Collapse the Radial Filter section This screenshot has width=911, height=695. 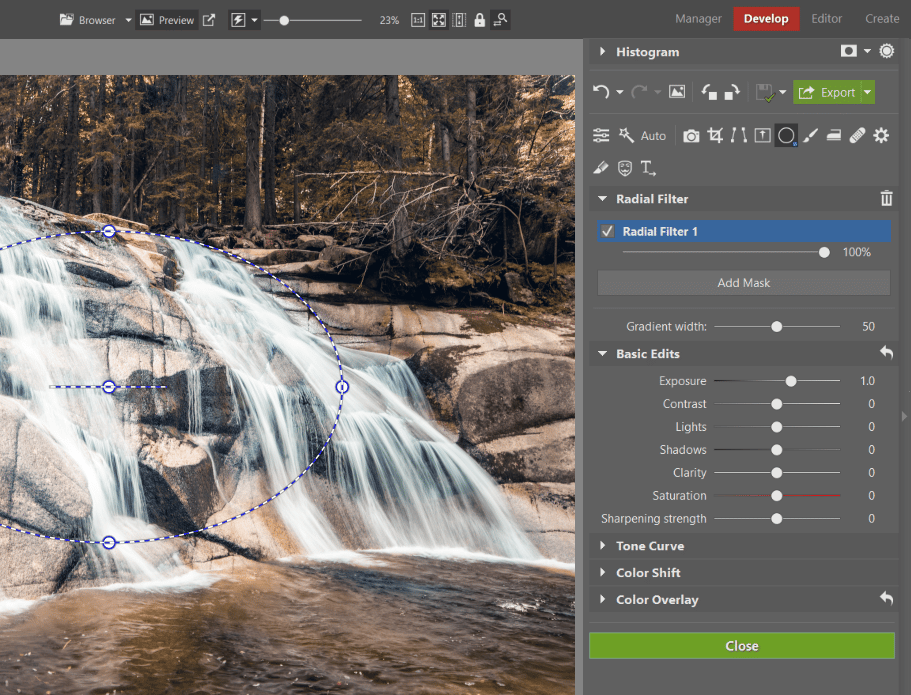(602, 199)
